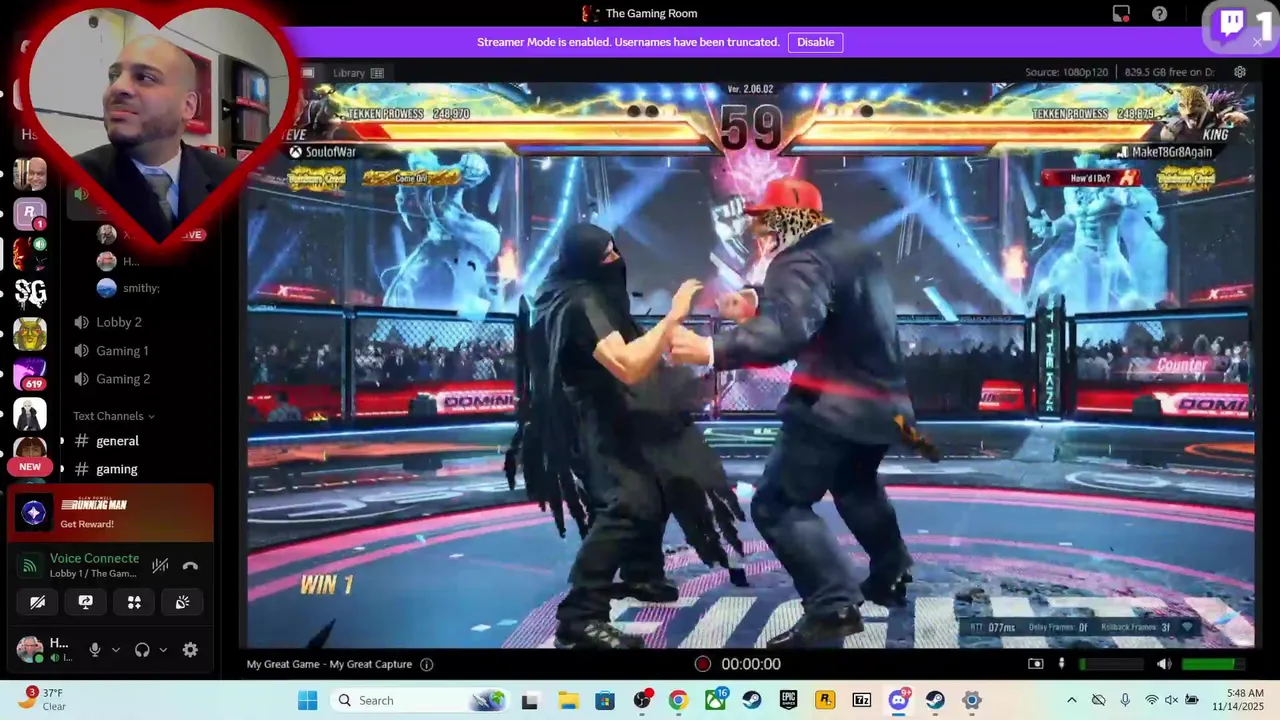Image resolution: width=1280 pixels, height=720 pixels.
Task: Open Task View on the taskbar
Action: tap(530, 700)
